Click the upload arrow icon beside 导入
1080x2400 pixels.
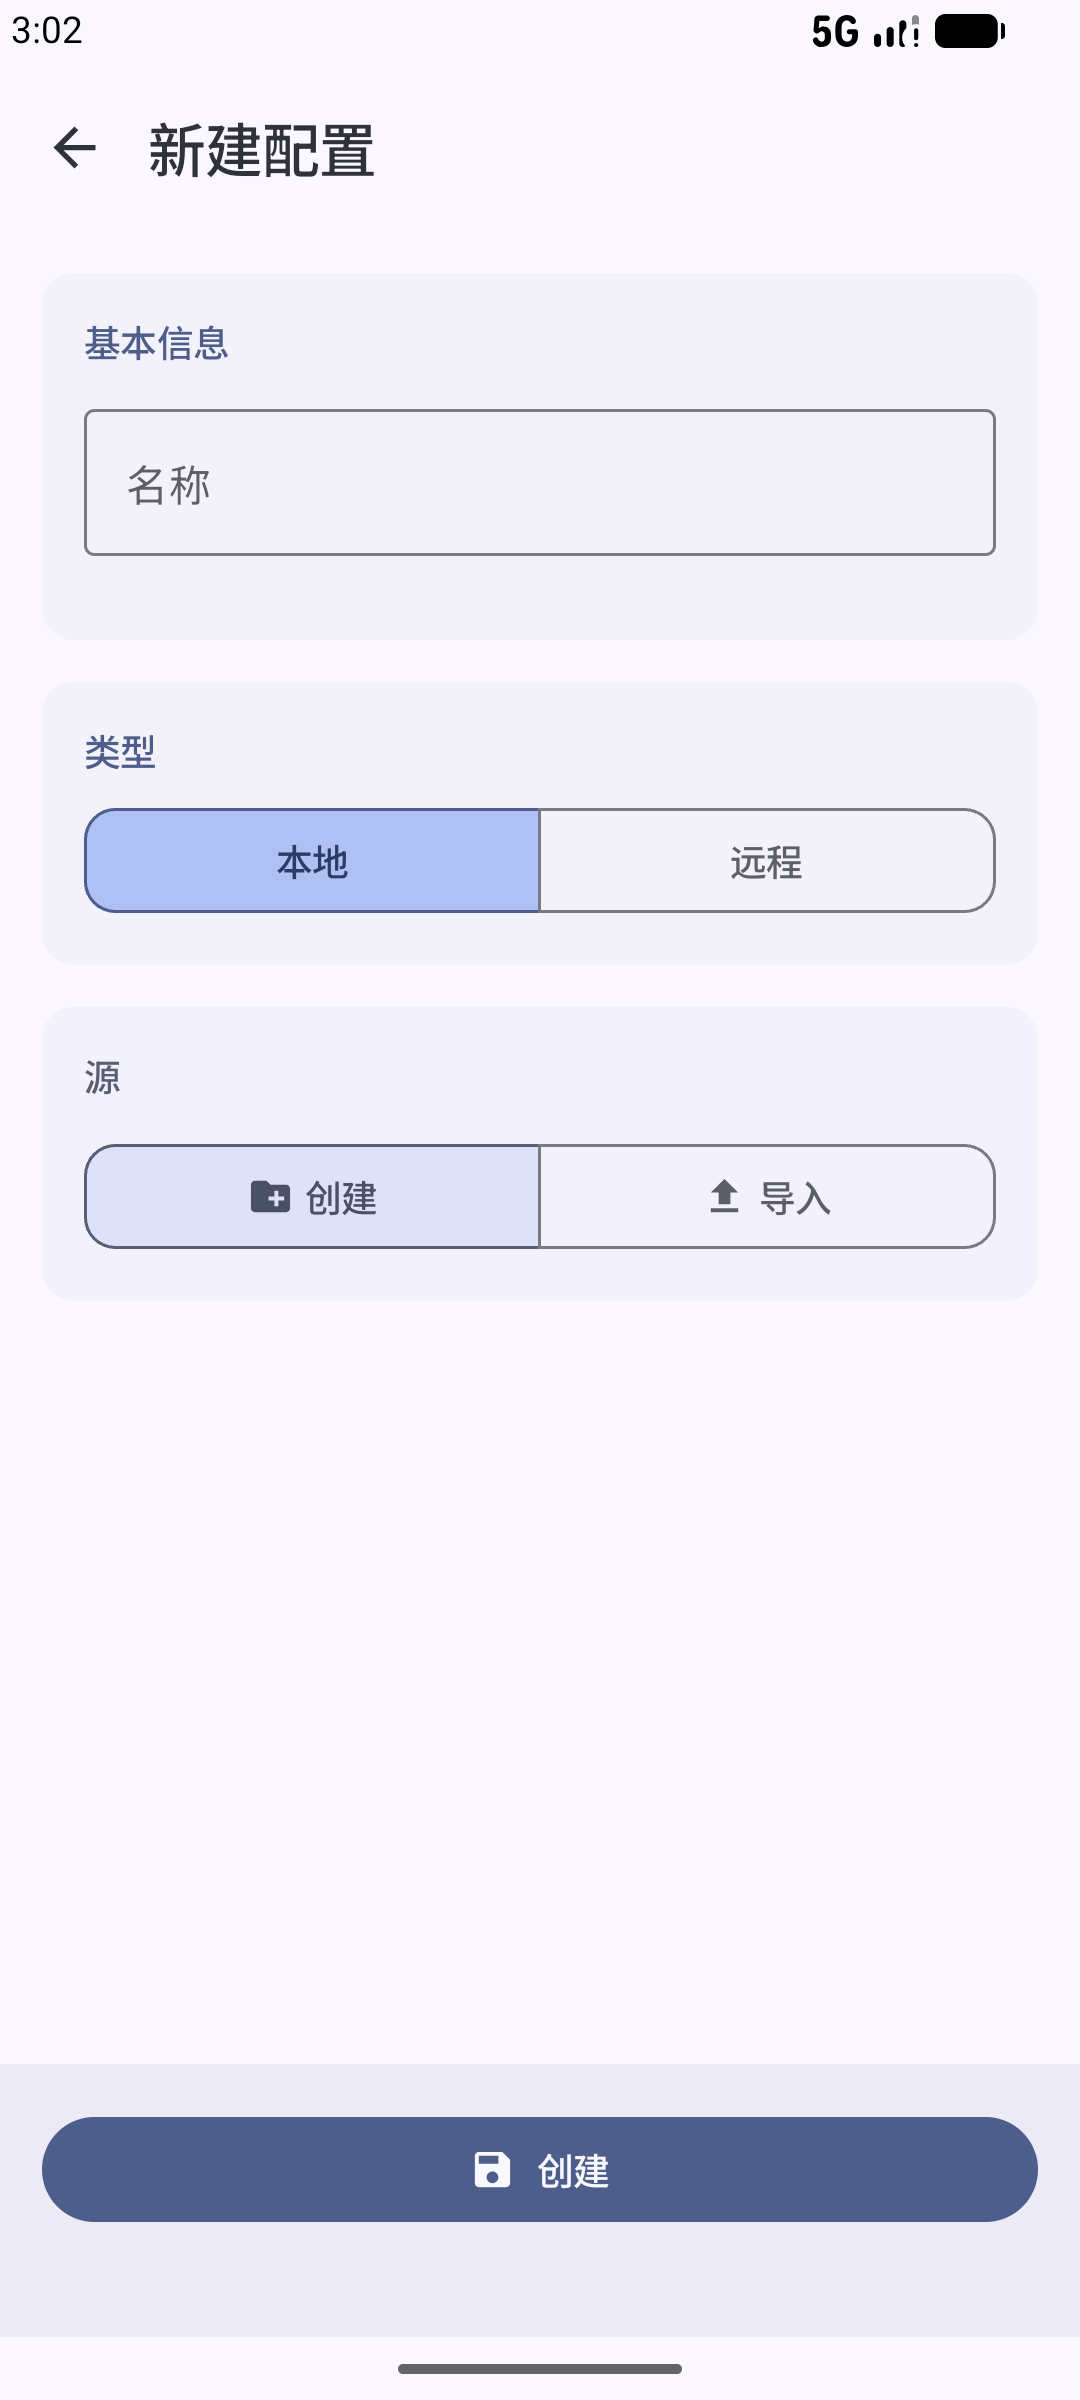pyautogui.click(x=724, y=1196)
